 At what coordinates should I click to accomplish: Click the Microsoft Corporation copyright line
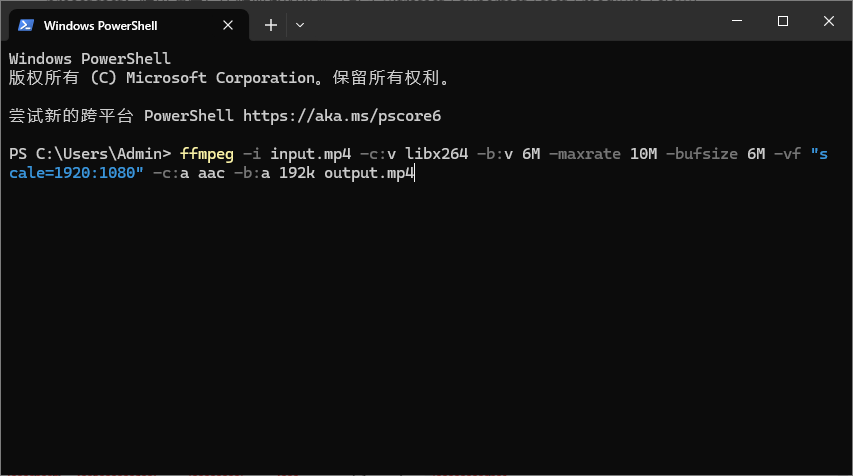click(x=229, y=77)
